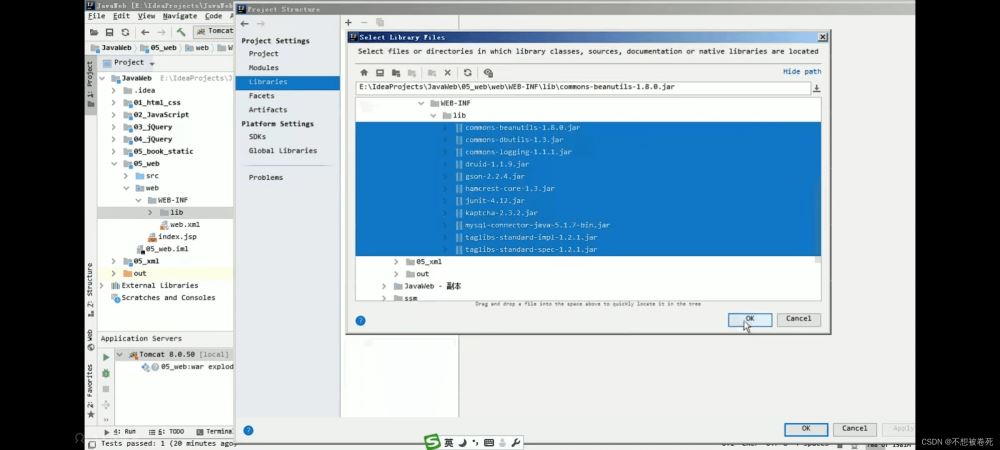The height and width of the screenshot is (450, 1000).
Task: Synchronize icon in main toolbar
Action: click(x=125, y=32)
